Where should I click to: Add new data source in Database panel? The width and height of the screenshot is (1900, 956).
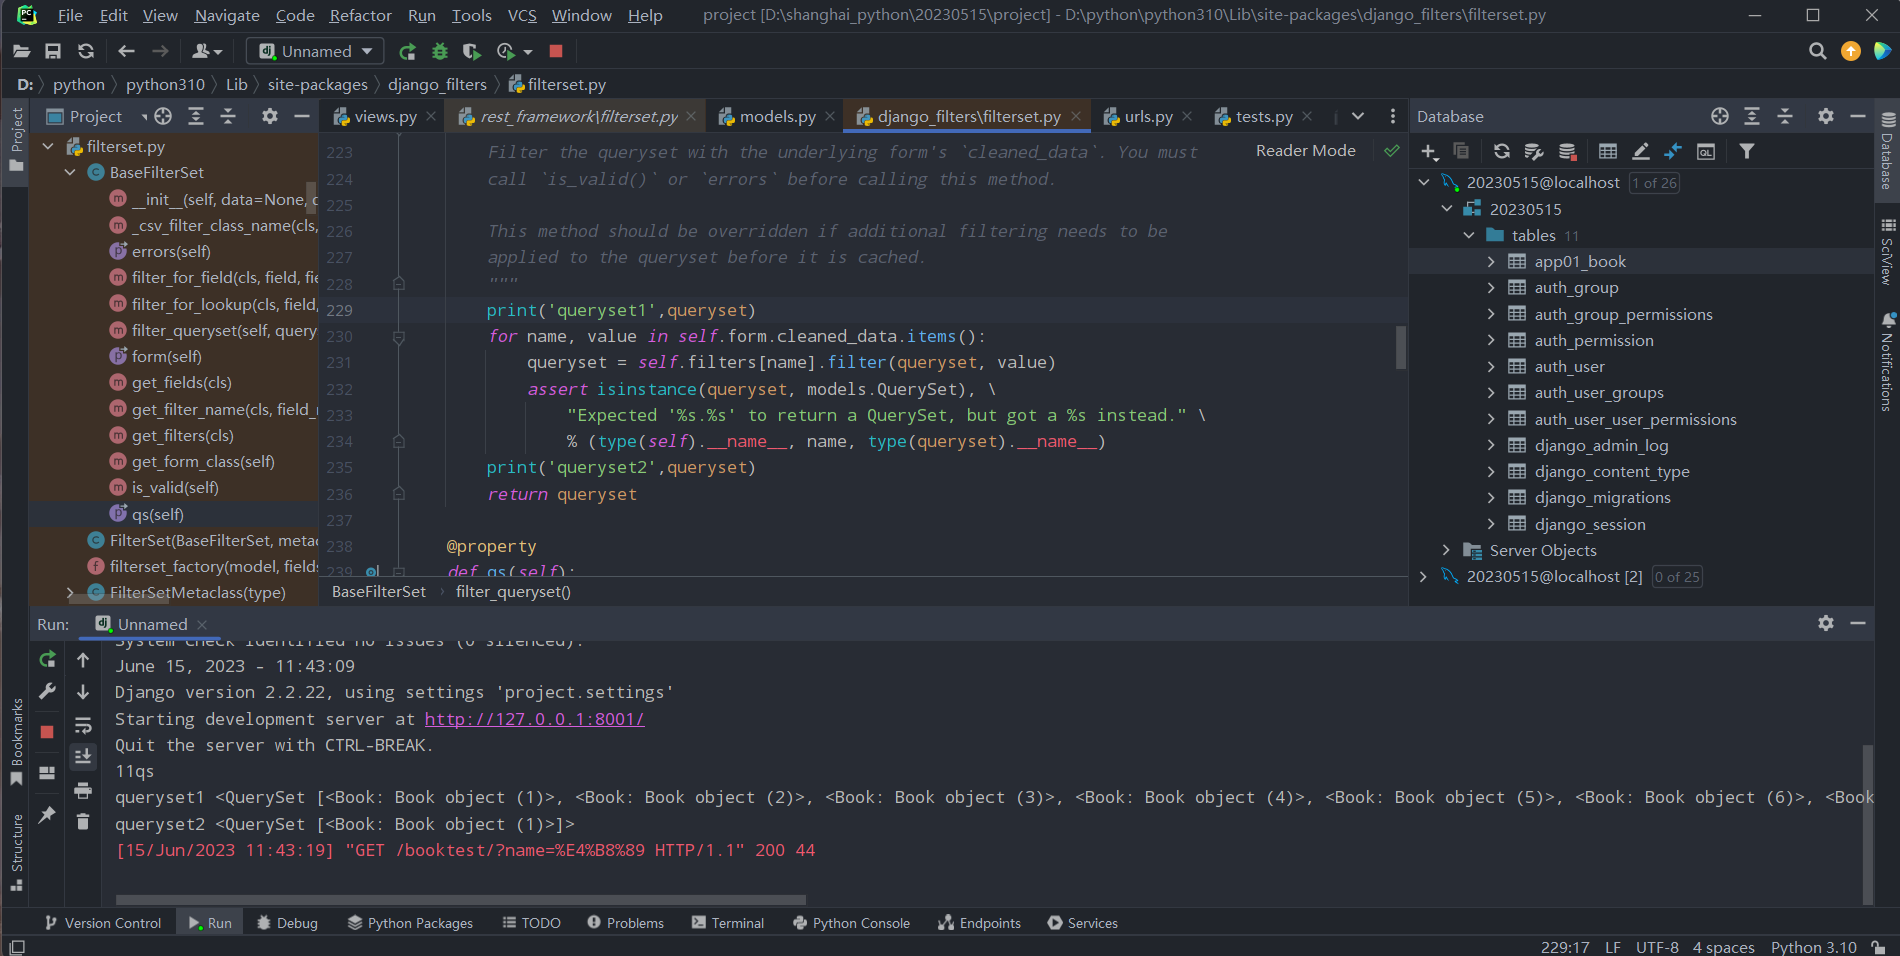[1429, 151]
